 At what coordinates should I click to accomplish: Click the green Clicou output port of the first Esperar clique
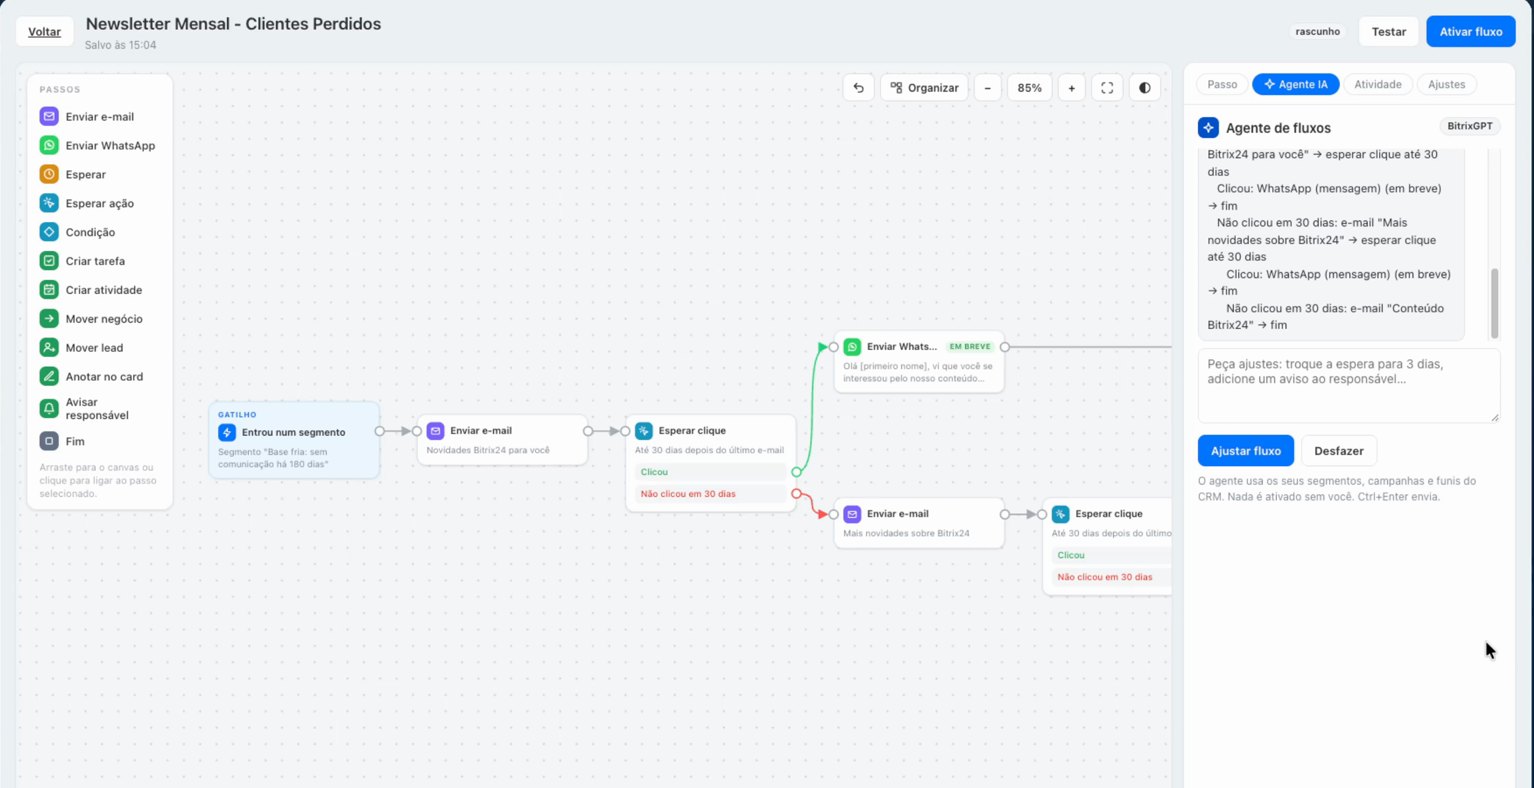tap(796, 472)
